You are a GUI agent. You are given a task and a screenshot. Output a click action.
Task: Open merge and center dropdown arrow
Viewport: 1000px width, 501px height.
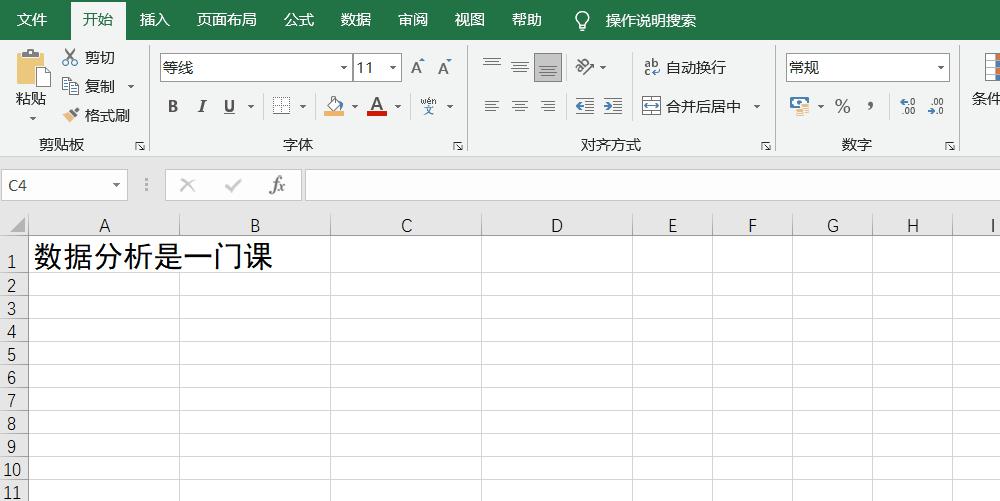pyautogui.click(x=757, y=106)
